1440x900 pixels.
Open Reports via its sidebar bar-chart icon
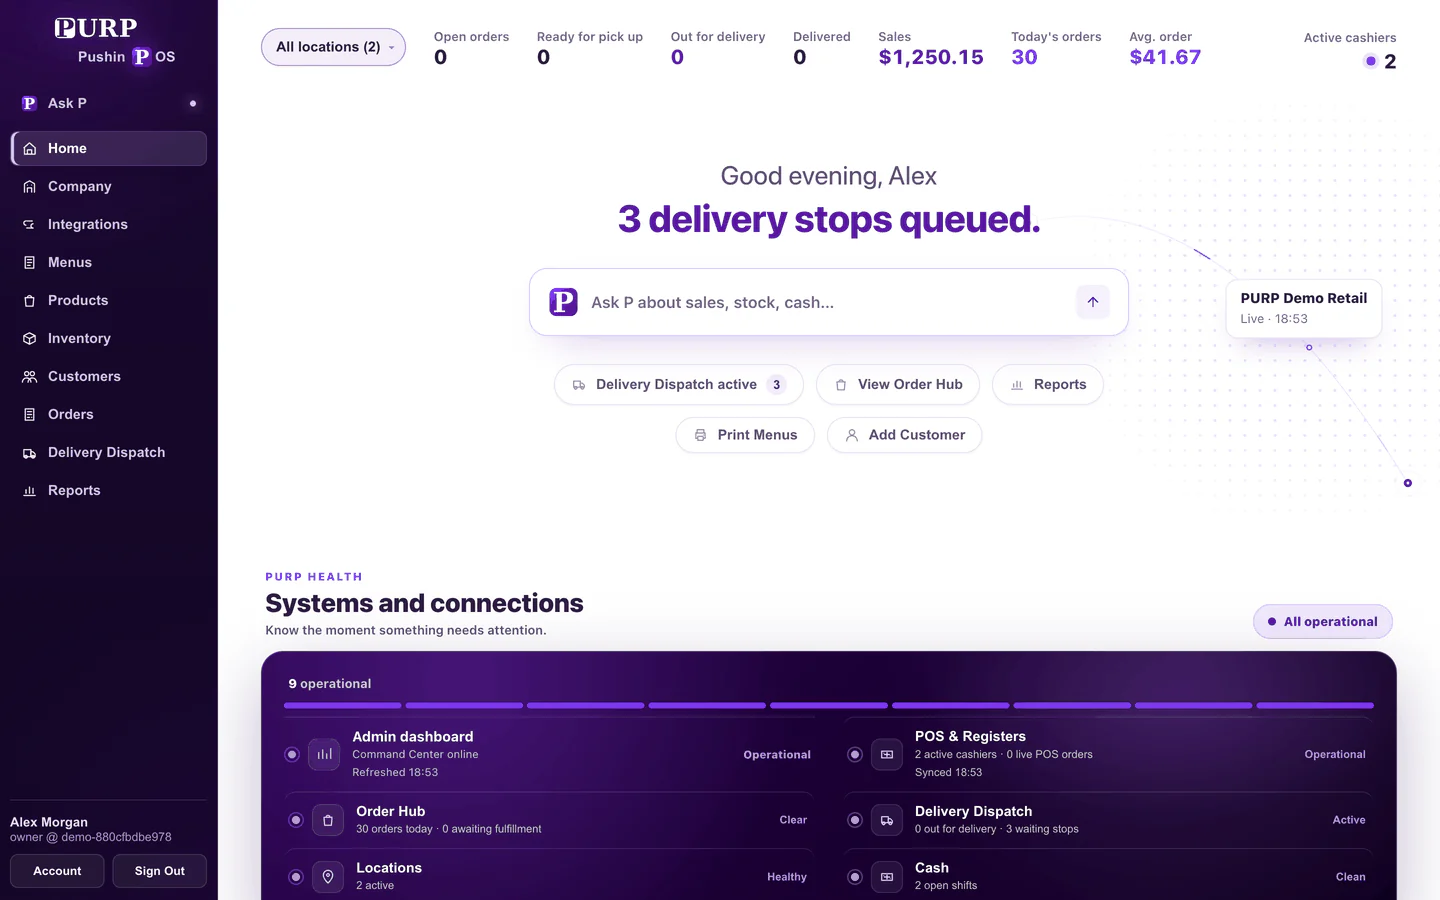30,491
